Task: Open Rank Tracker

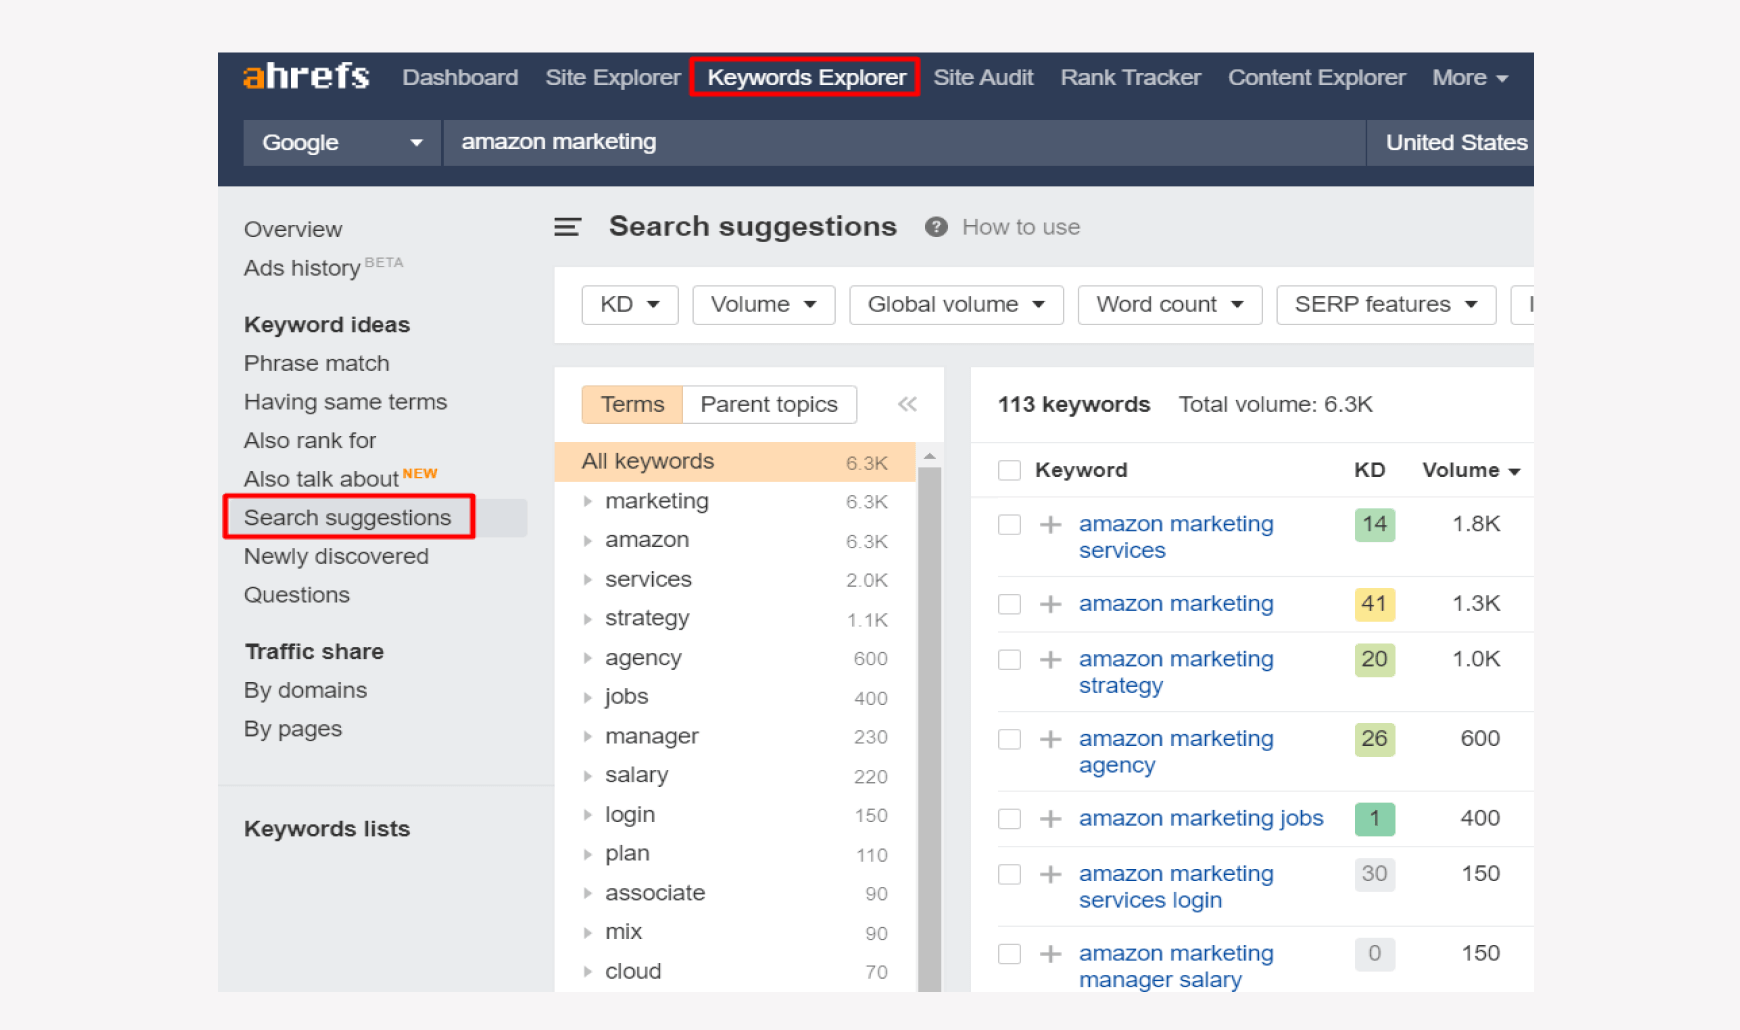Action: tap(1131, 77)
